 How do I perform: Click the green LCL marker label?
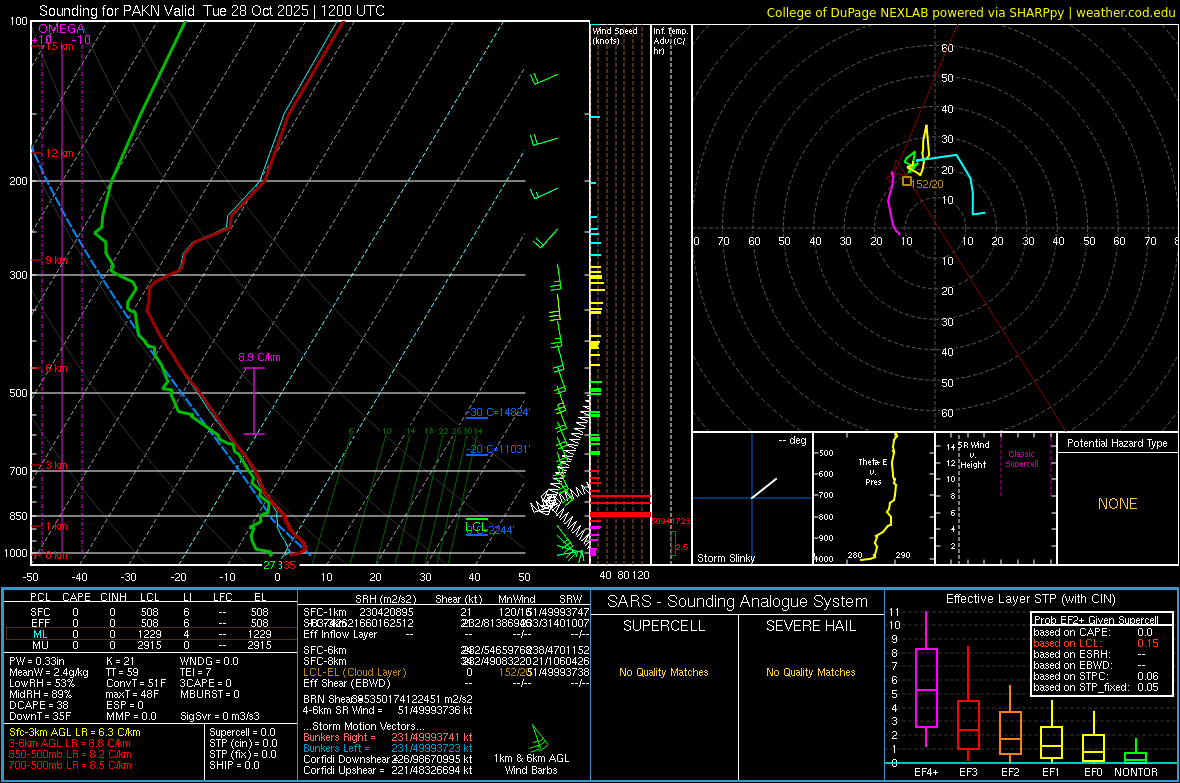(x=476, y=526)
